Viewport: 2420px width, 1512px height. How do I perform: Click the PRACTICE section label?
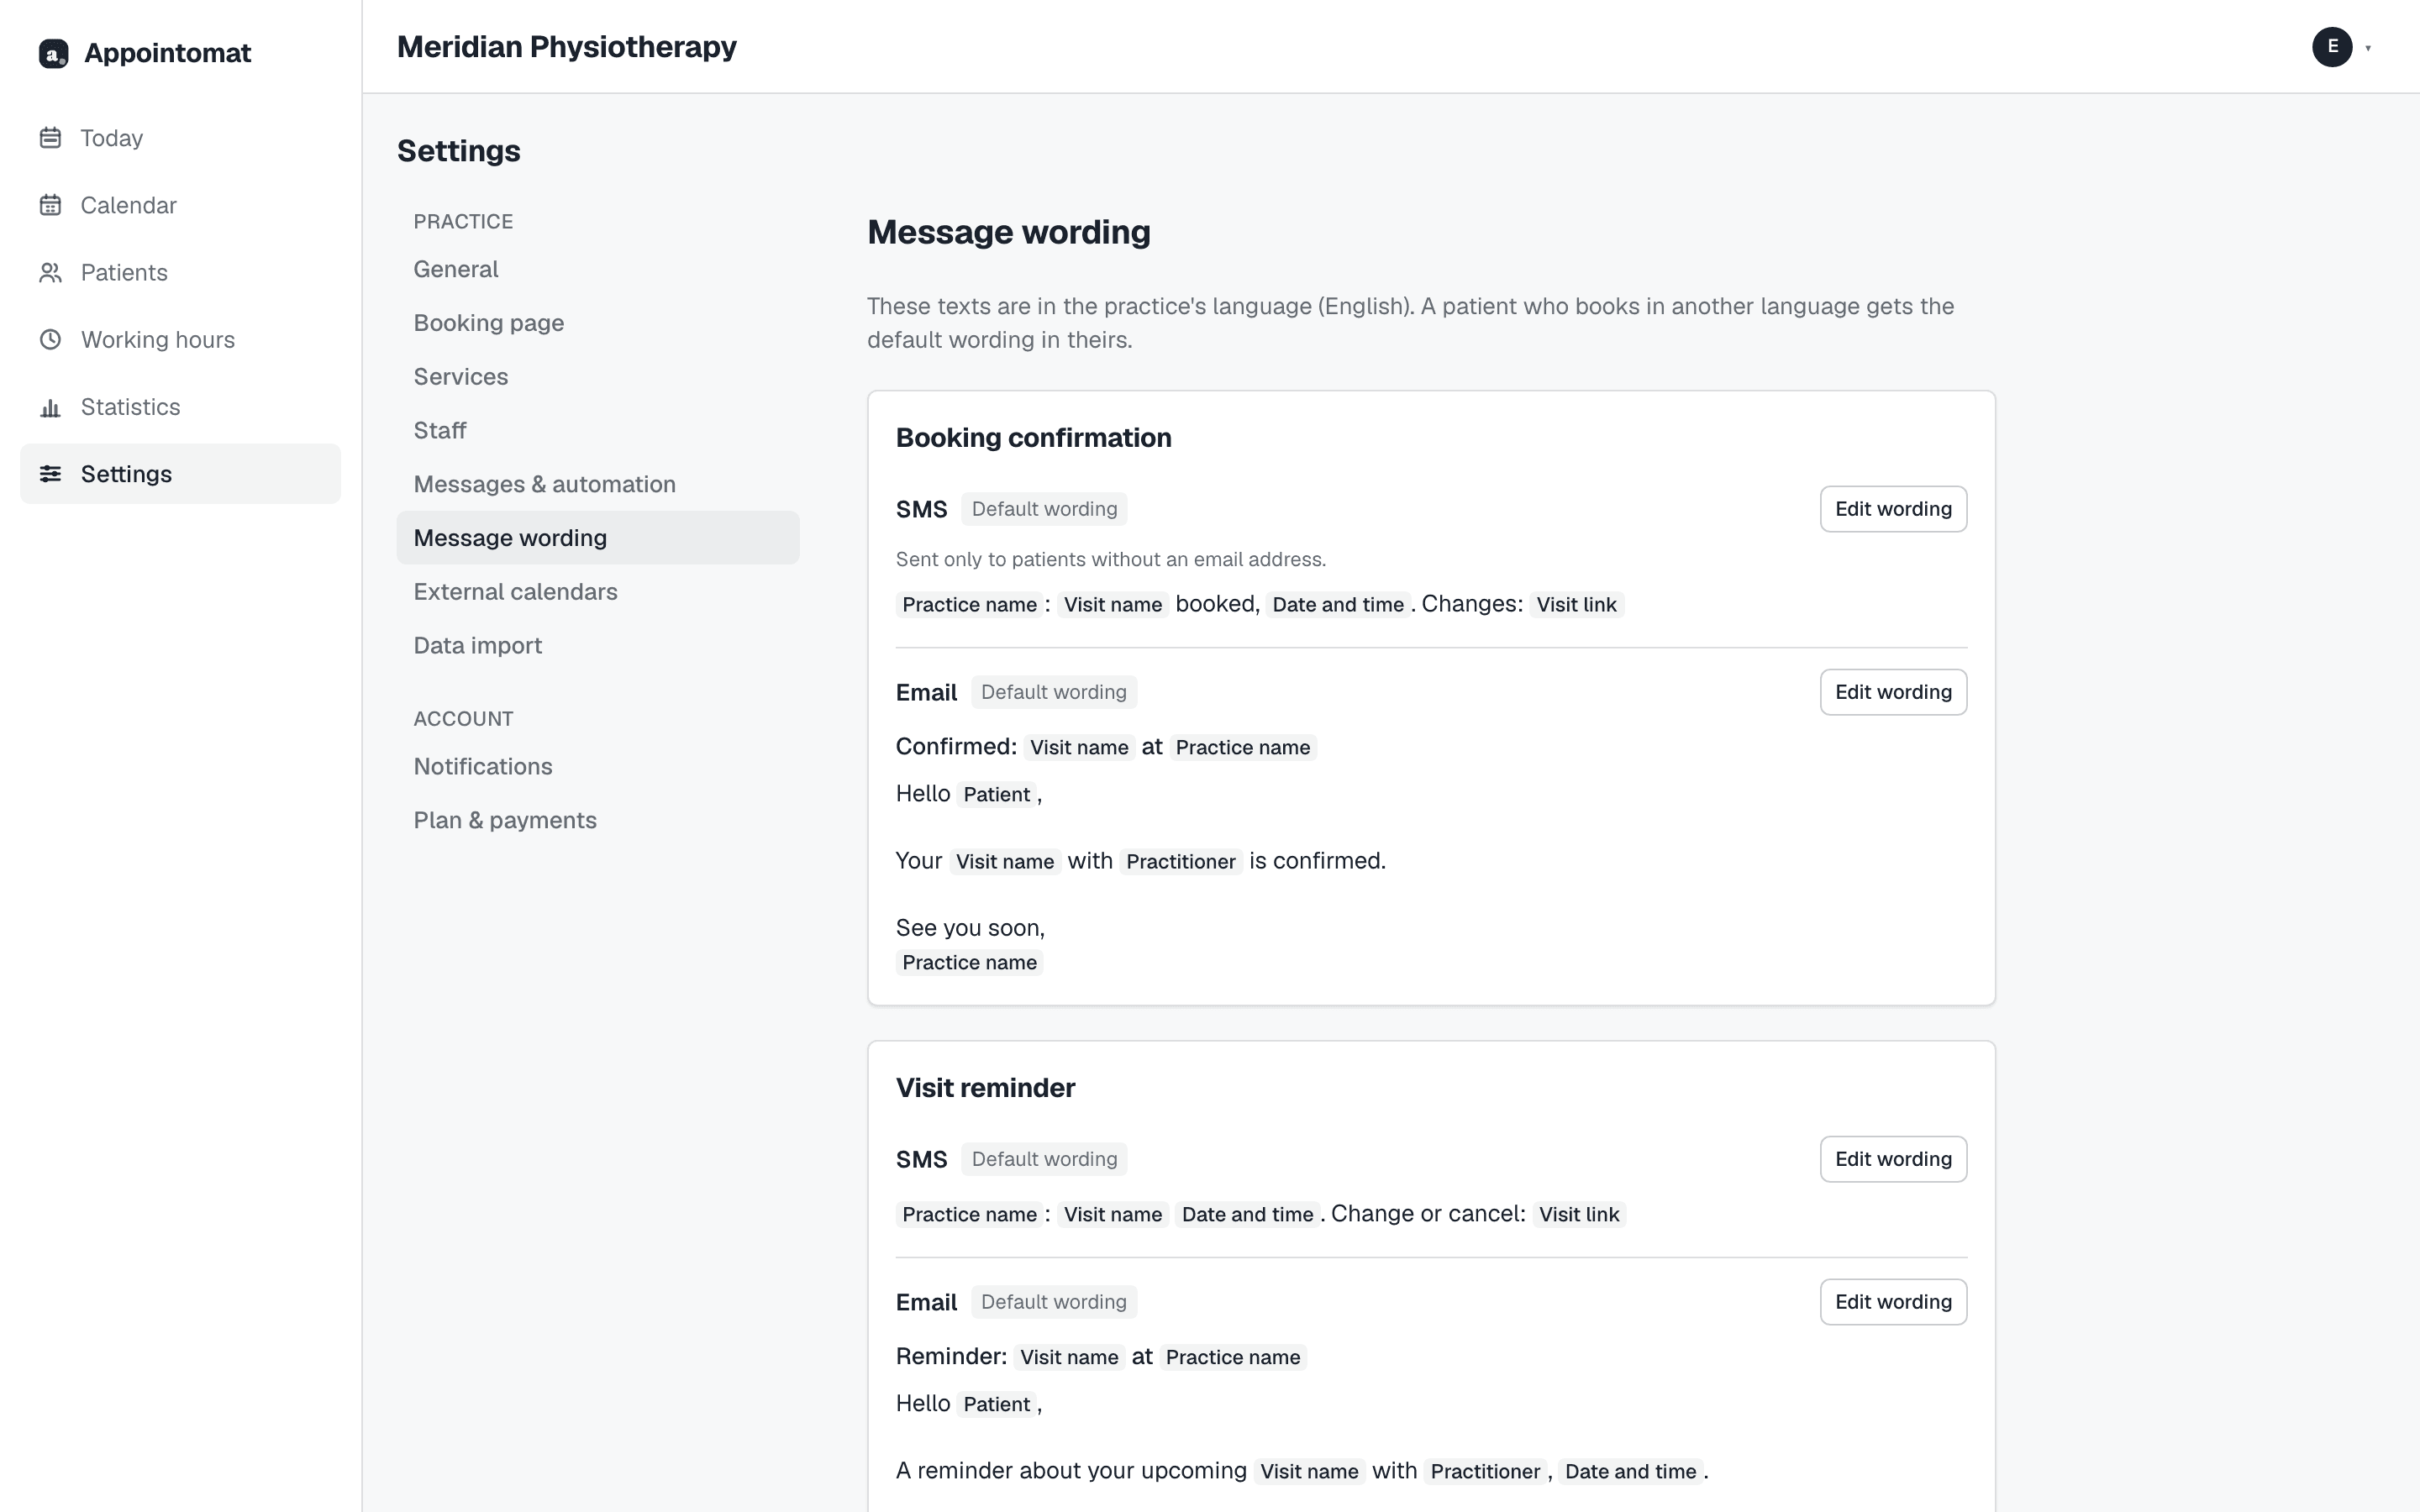(463, 222)
